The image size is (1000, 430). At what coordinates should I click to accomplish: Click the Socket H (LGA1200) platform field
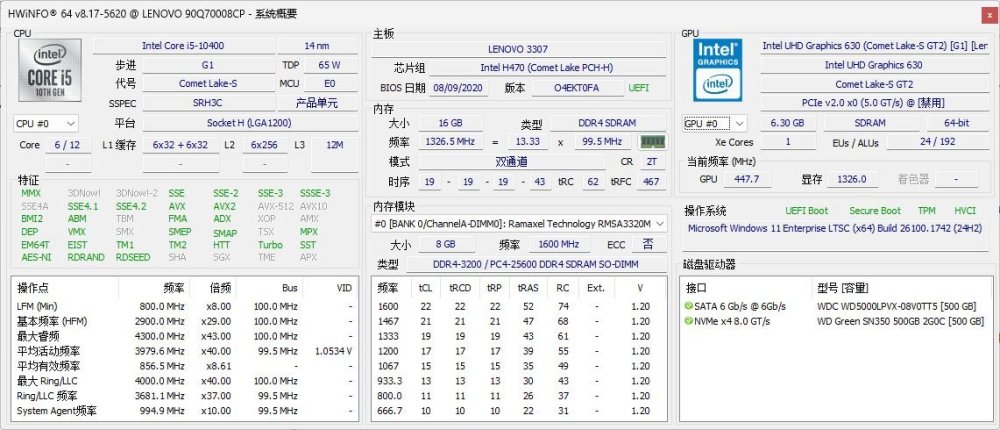pyautogui.click(x=249, y=123)
